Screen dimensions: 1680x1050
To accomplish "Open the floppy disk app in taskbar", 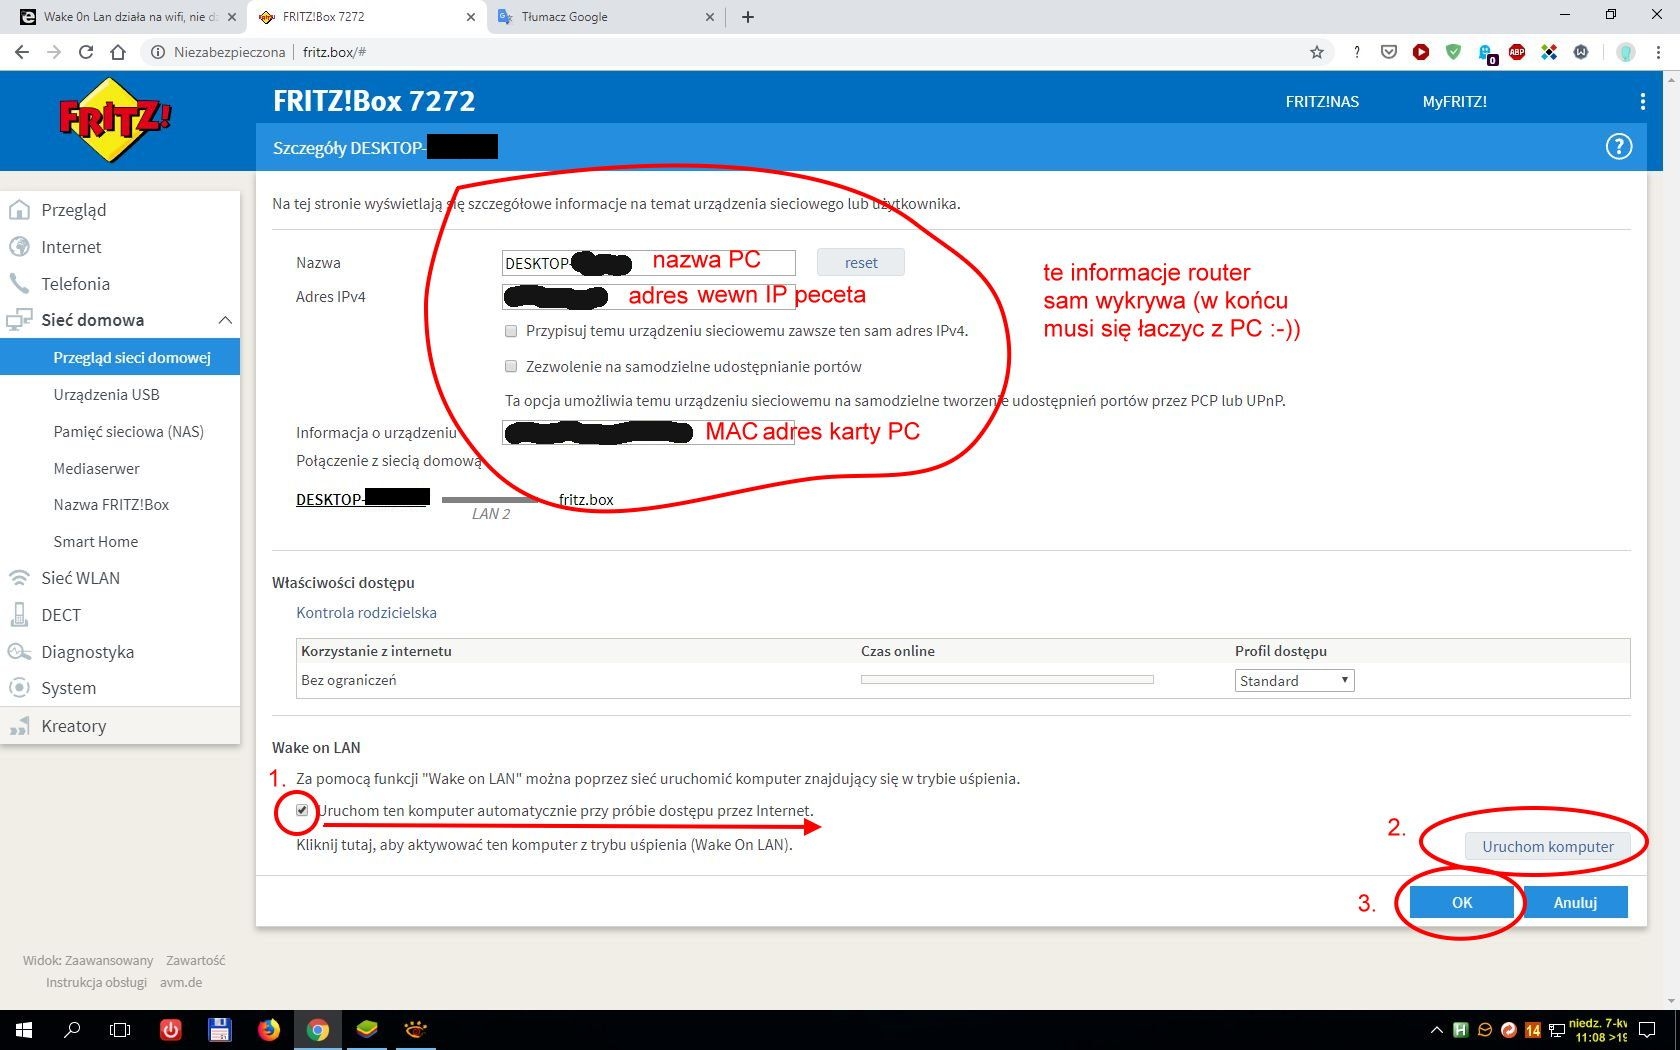I will [x=219, y=1029].
